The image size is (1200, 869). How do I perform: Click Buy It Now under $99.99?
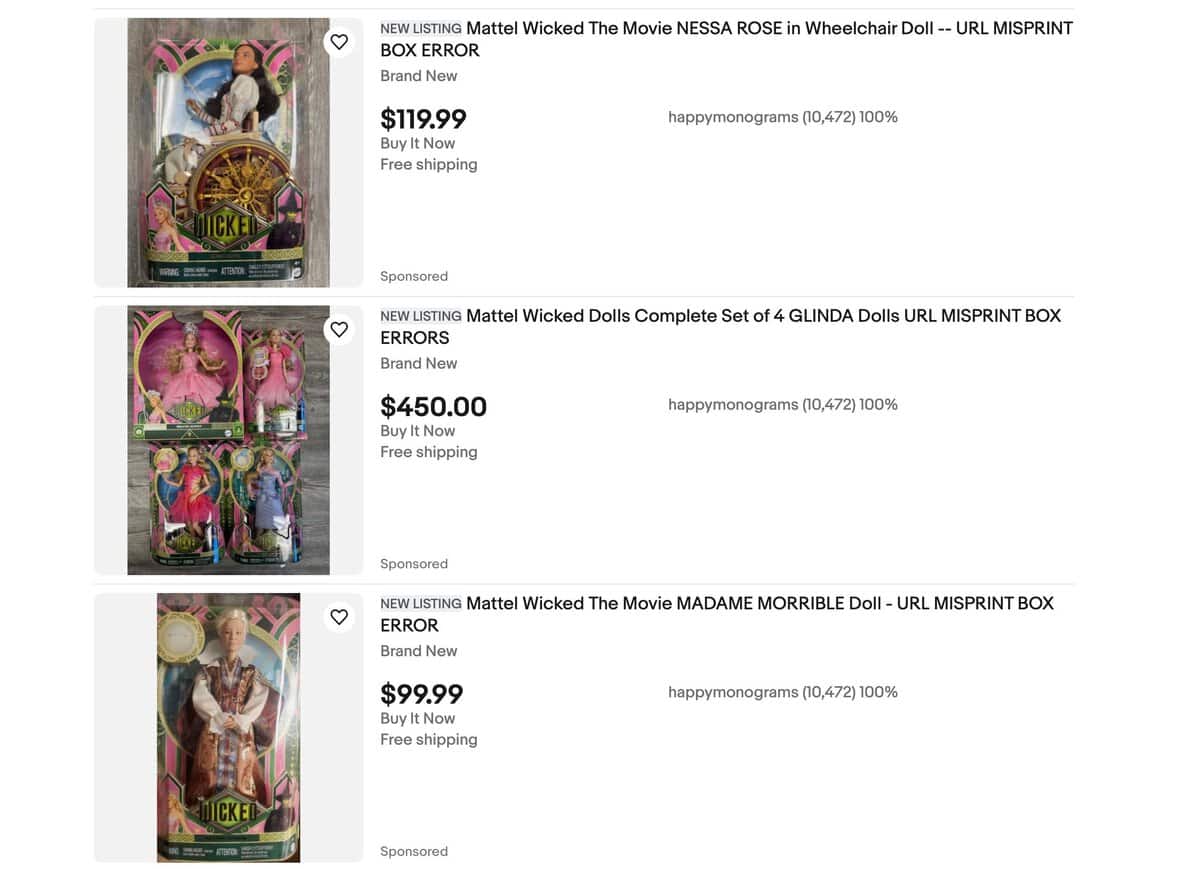pyautogui.click(x=417, y=718)
